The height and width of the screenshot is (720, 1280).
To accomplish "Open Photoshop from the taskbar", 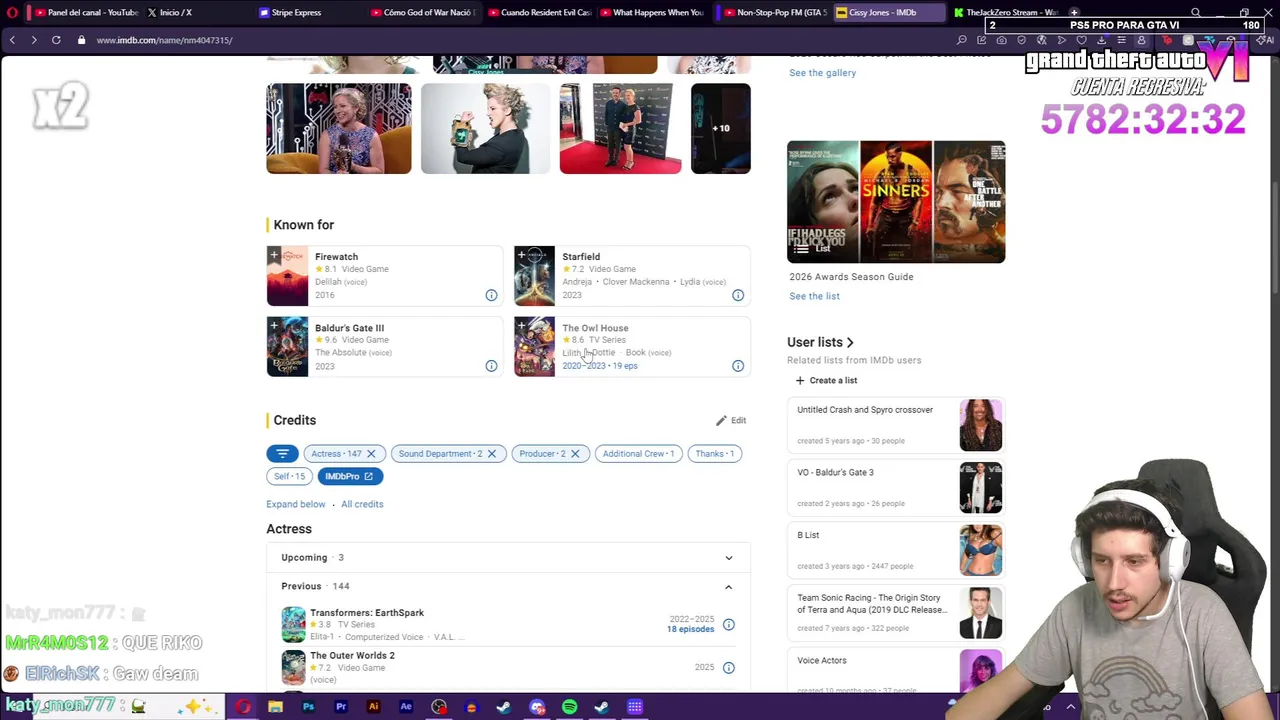I will pyautogui.click(x=308, y=707).
